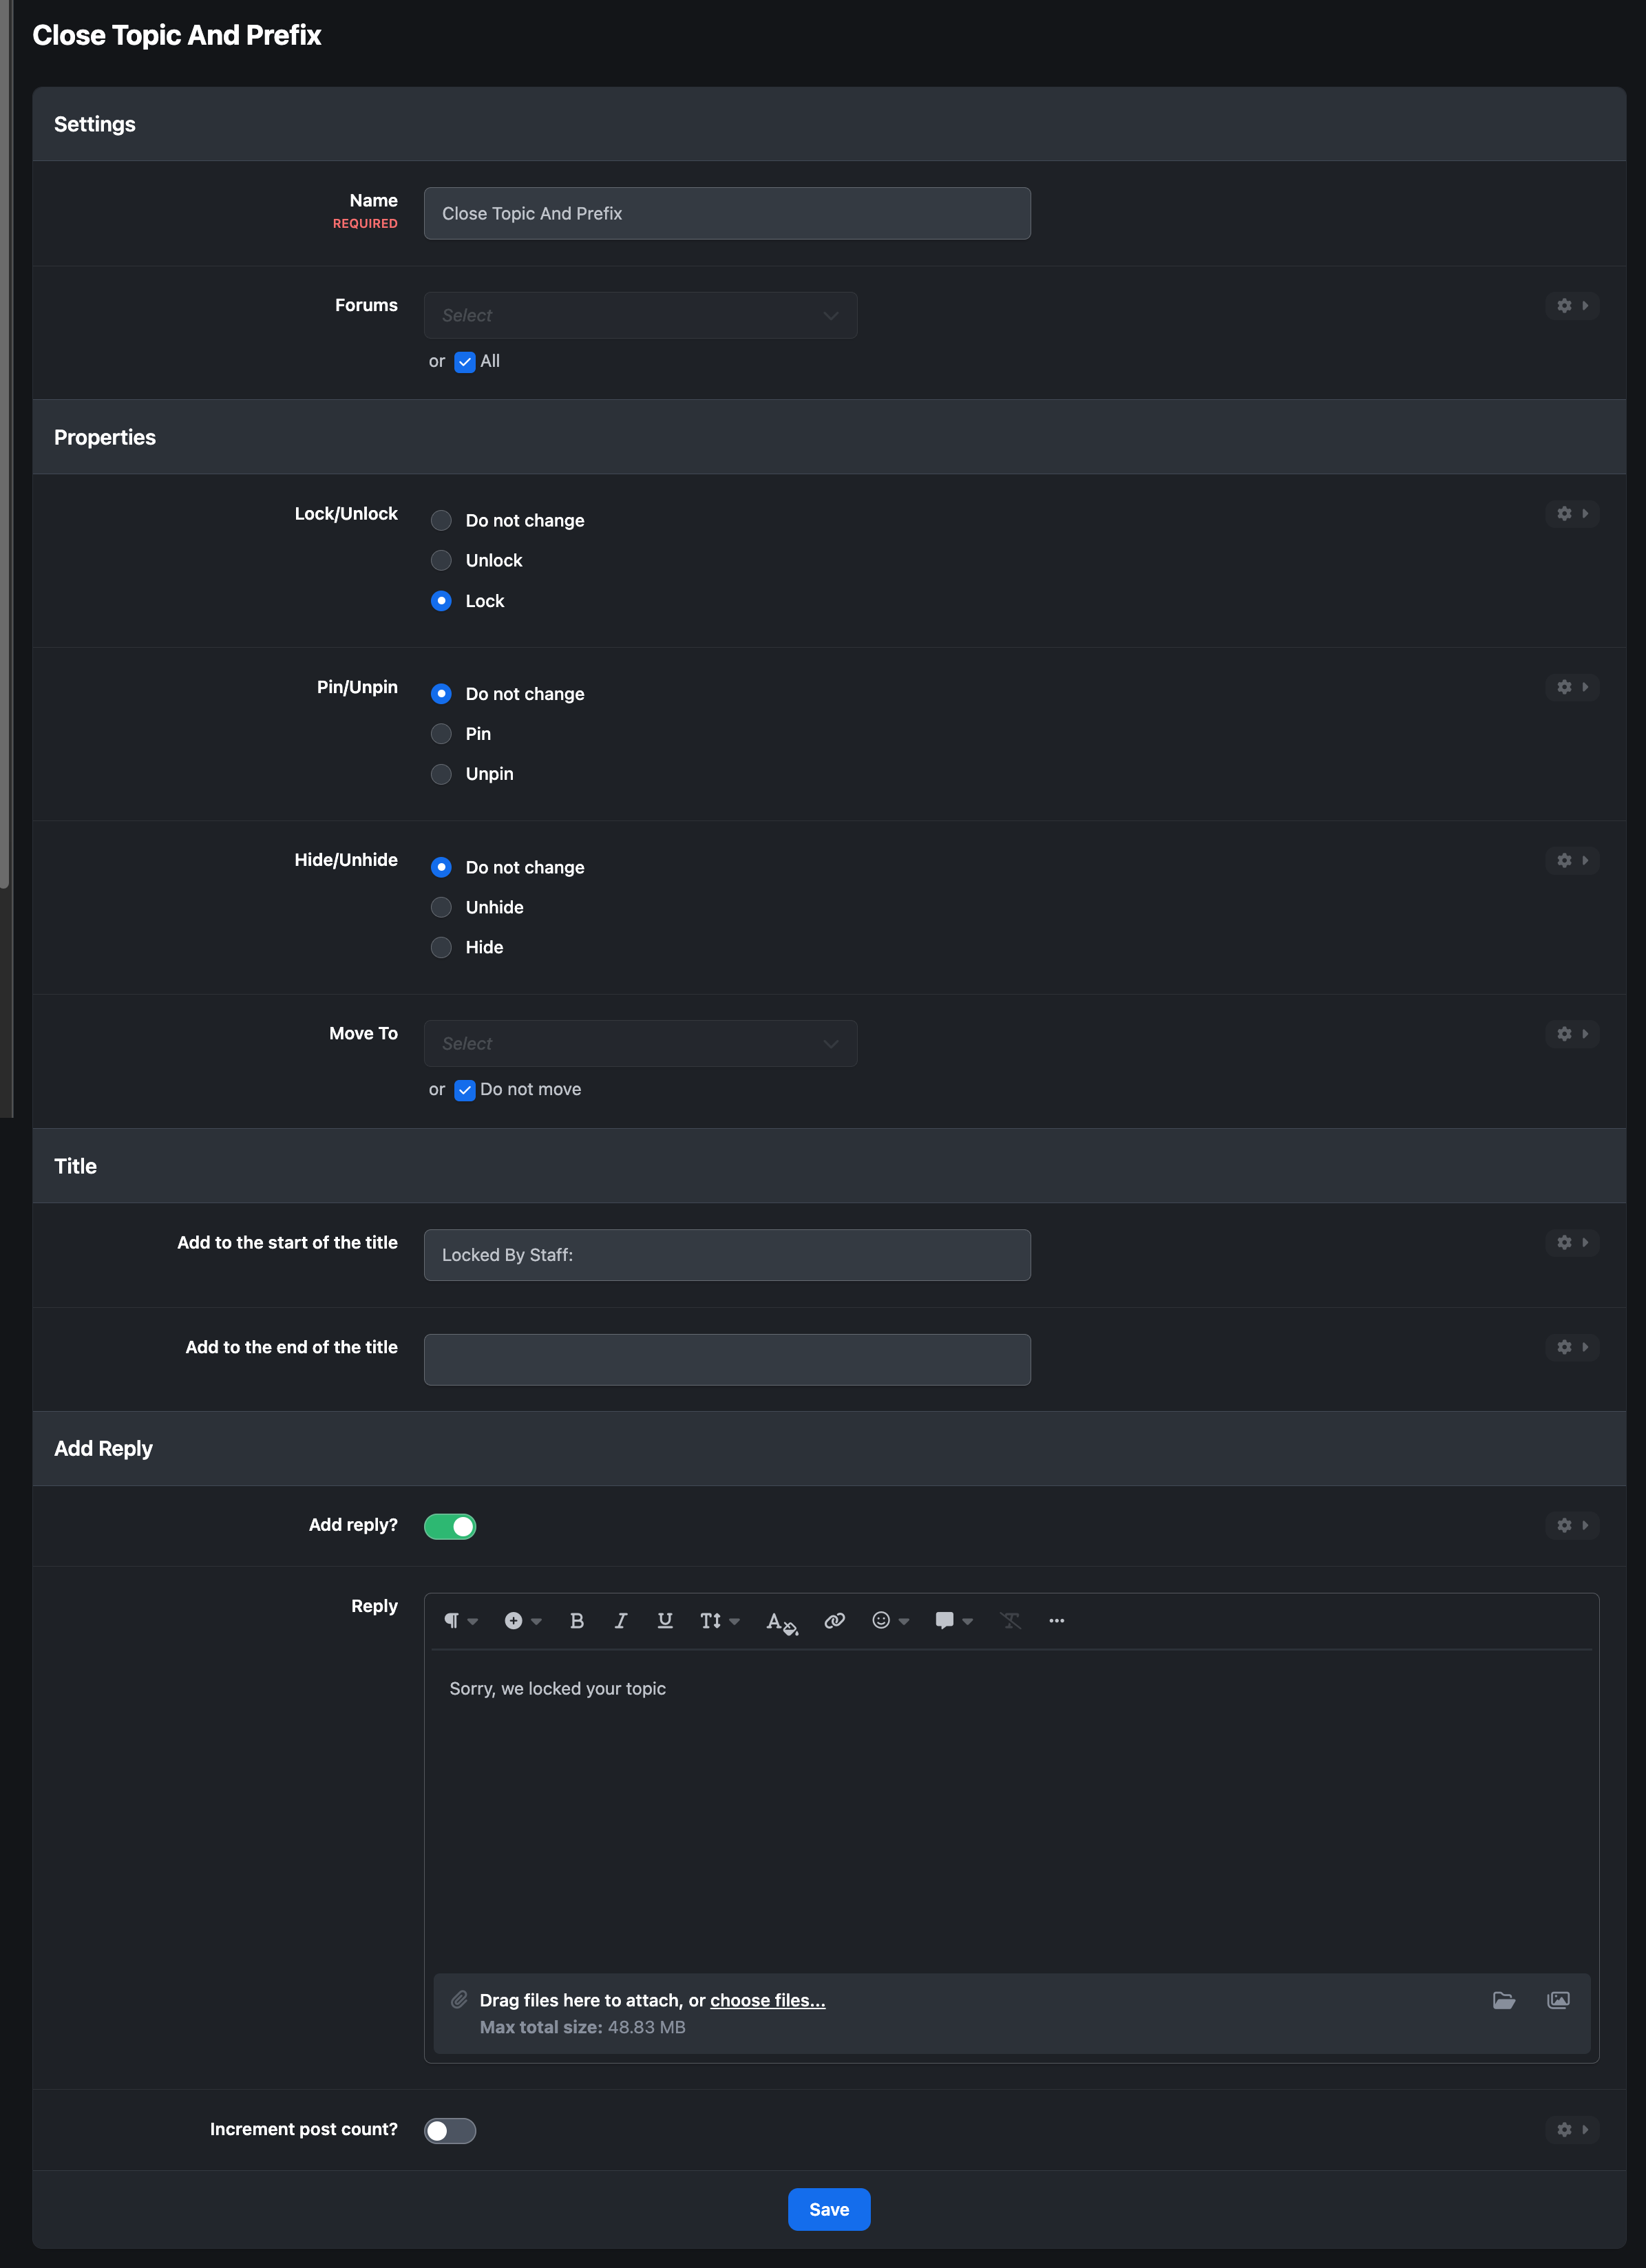Open gear options for end of title row

tap(1572, 1348)
